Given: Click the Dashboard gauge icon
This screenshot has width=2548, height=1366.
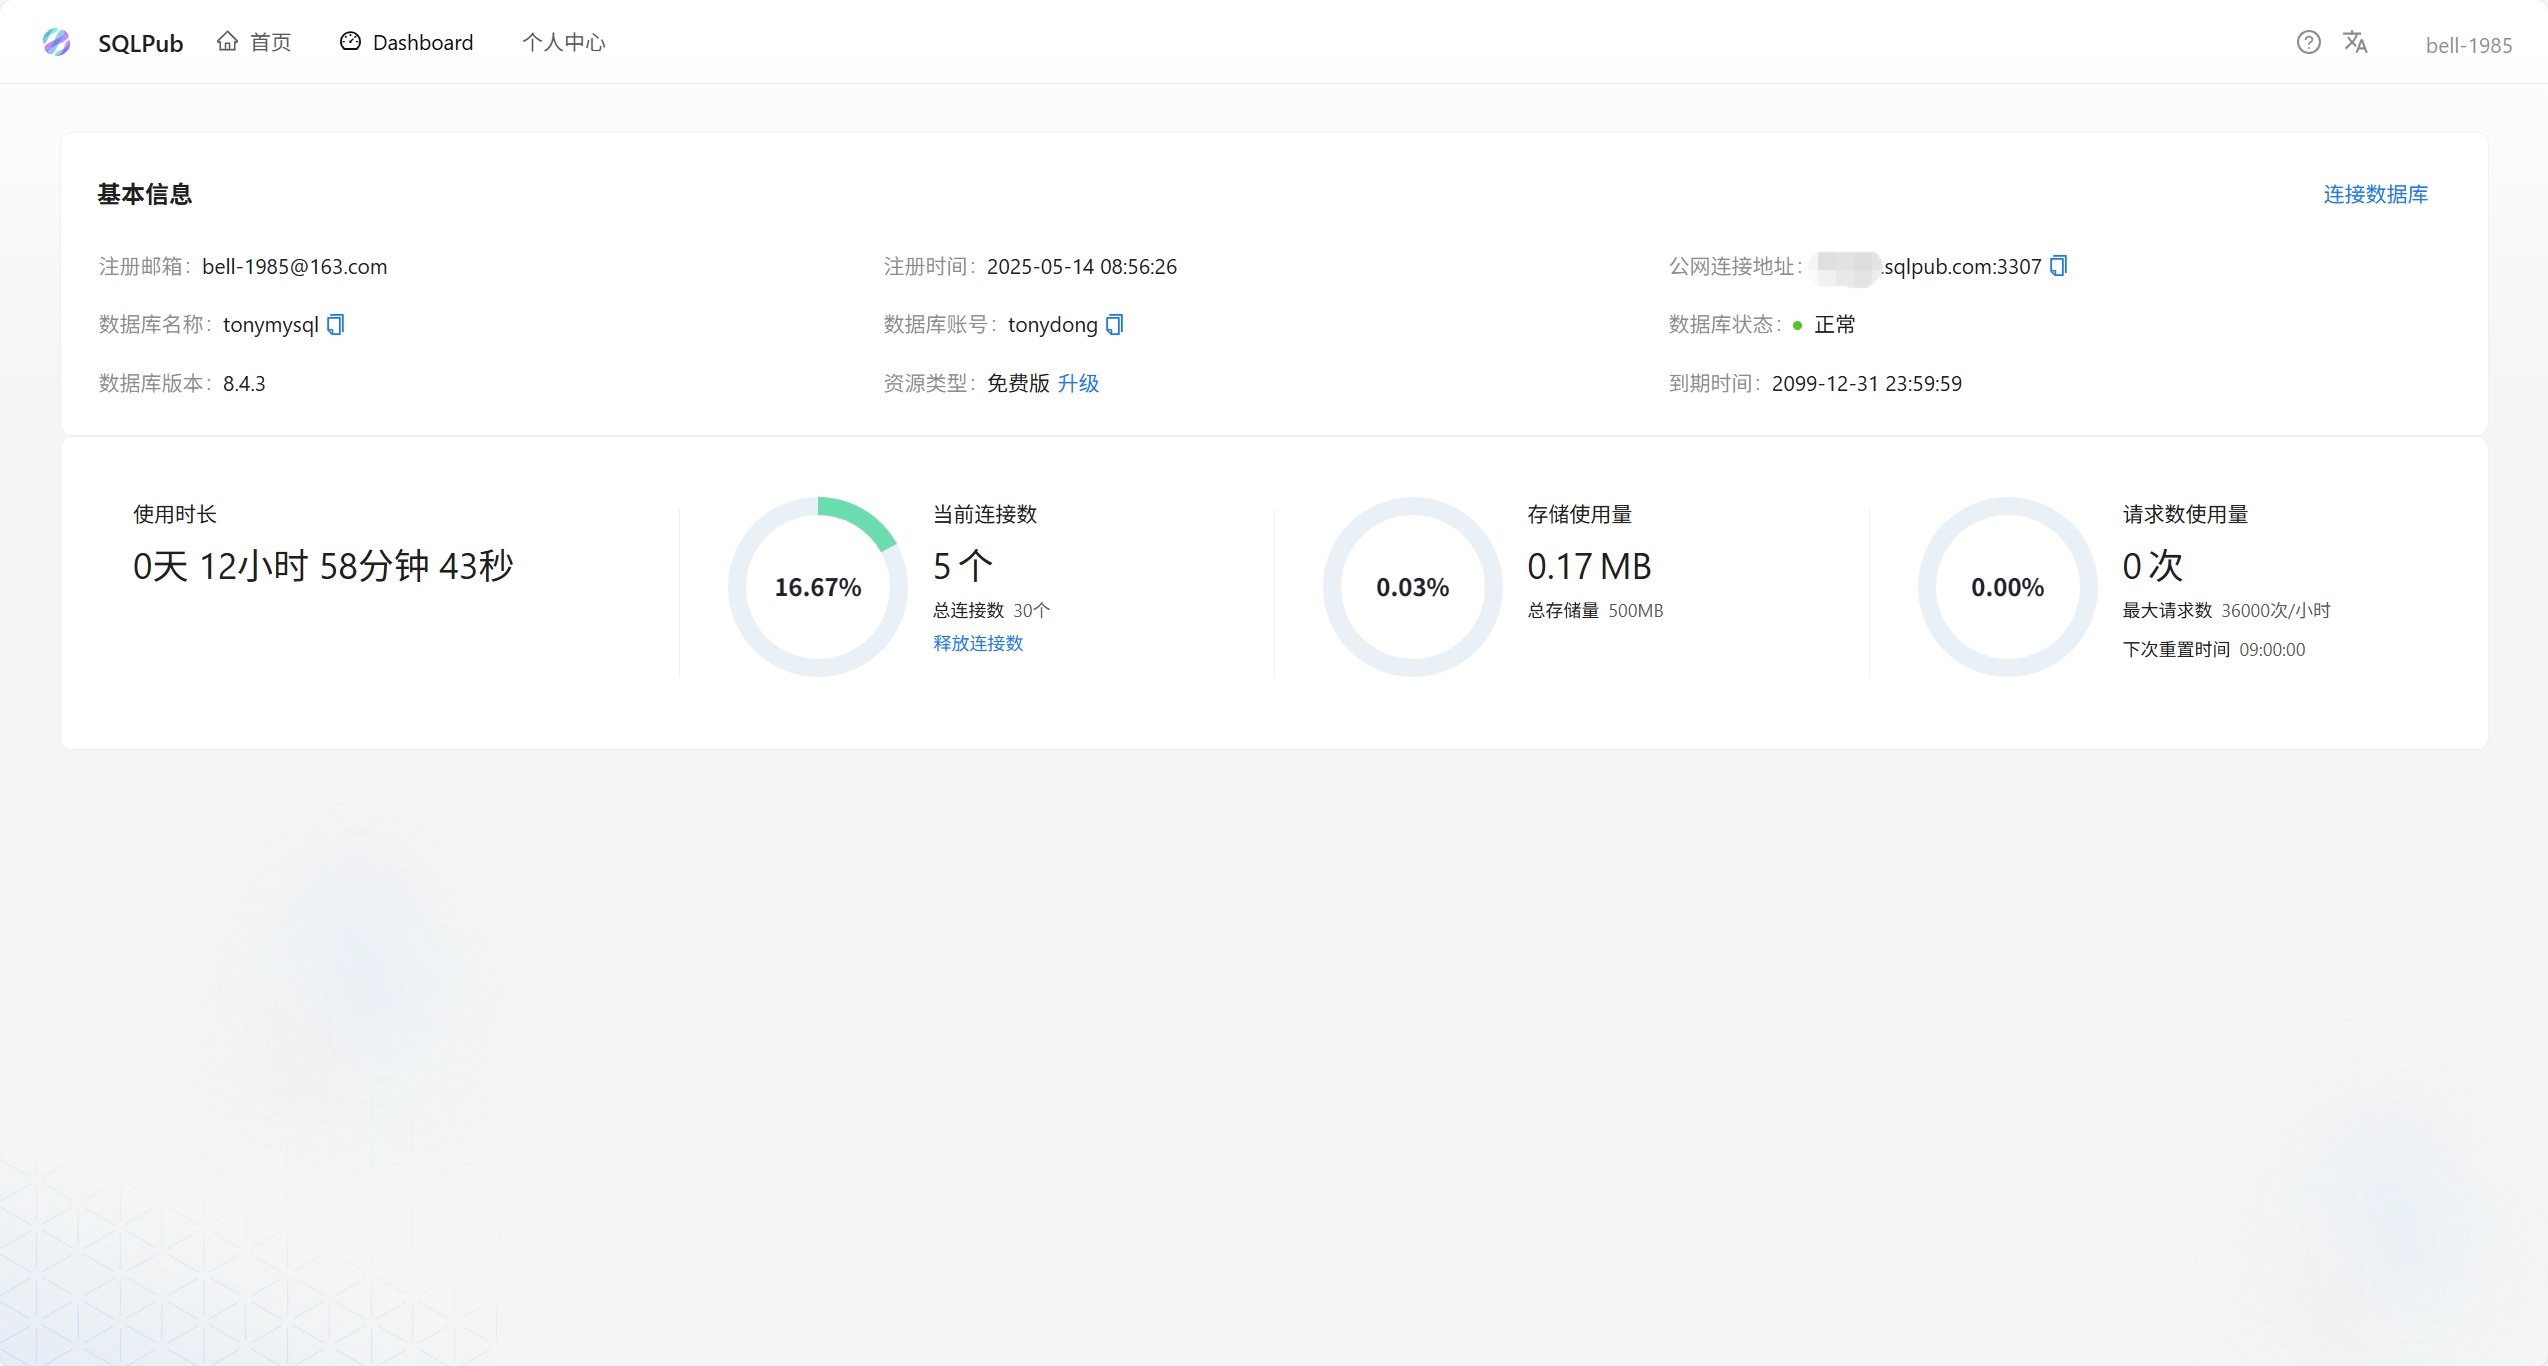Looking at the screenshot, I should click(x=350, y=41).
